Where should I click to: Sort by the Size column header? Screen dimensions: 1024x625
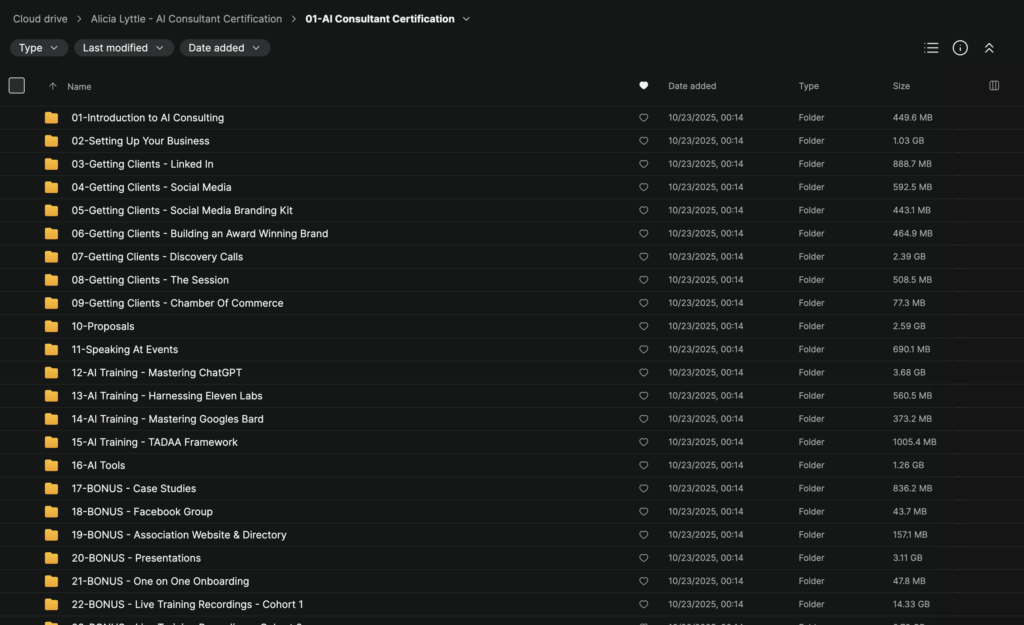[x=901, y=86]
